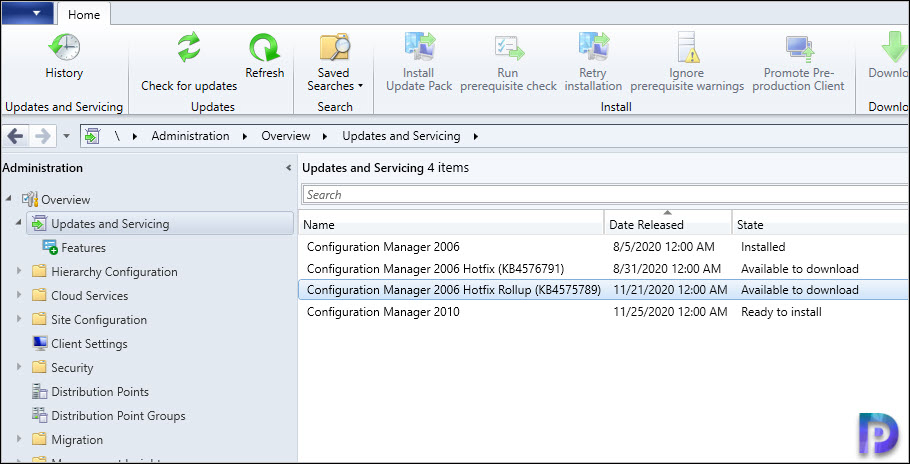Image resolution: width=910 pixels, height=464 pixels.
Task: Open the blue application menu dropdown
Action: click(x=27, y=13)
